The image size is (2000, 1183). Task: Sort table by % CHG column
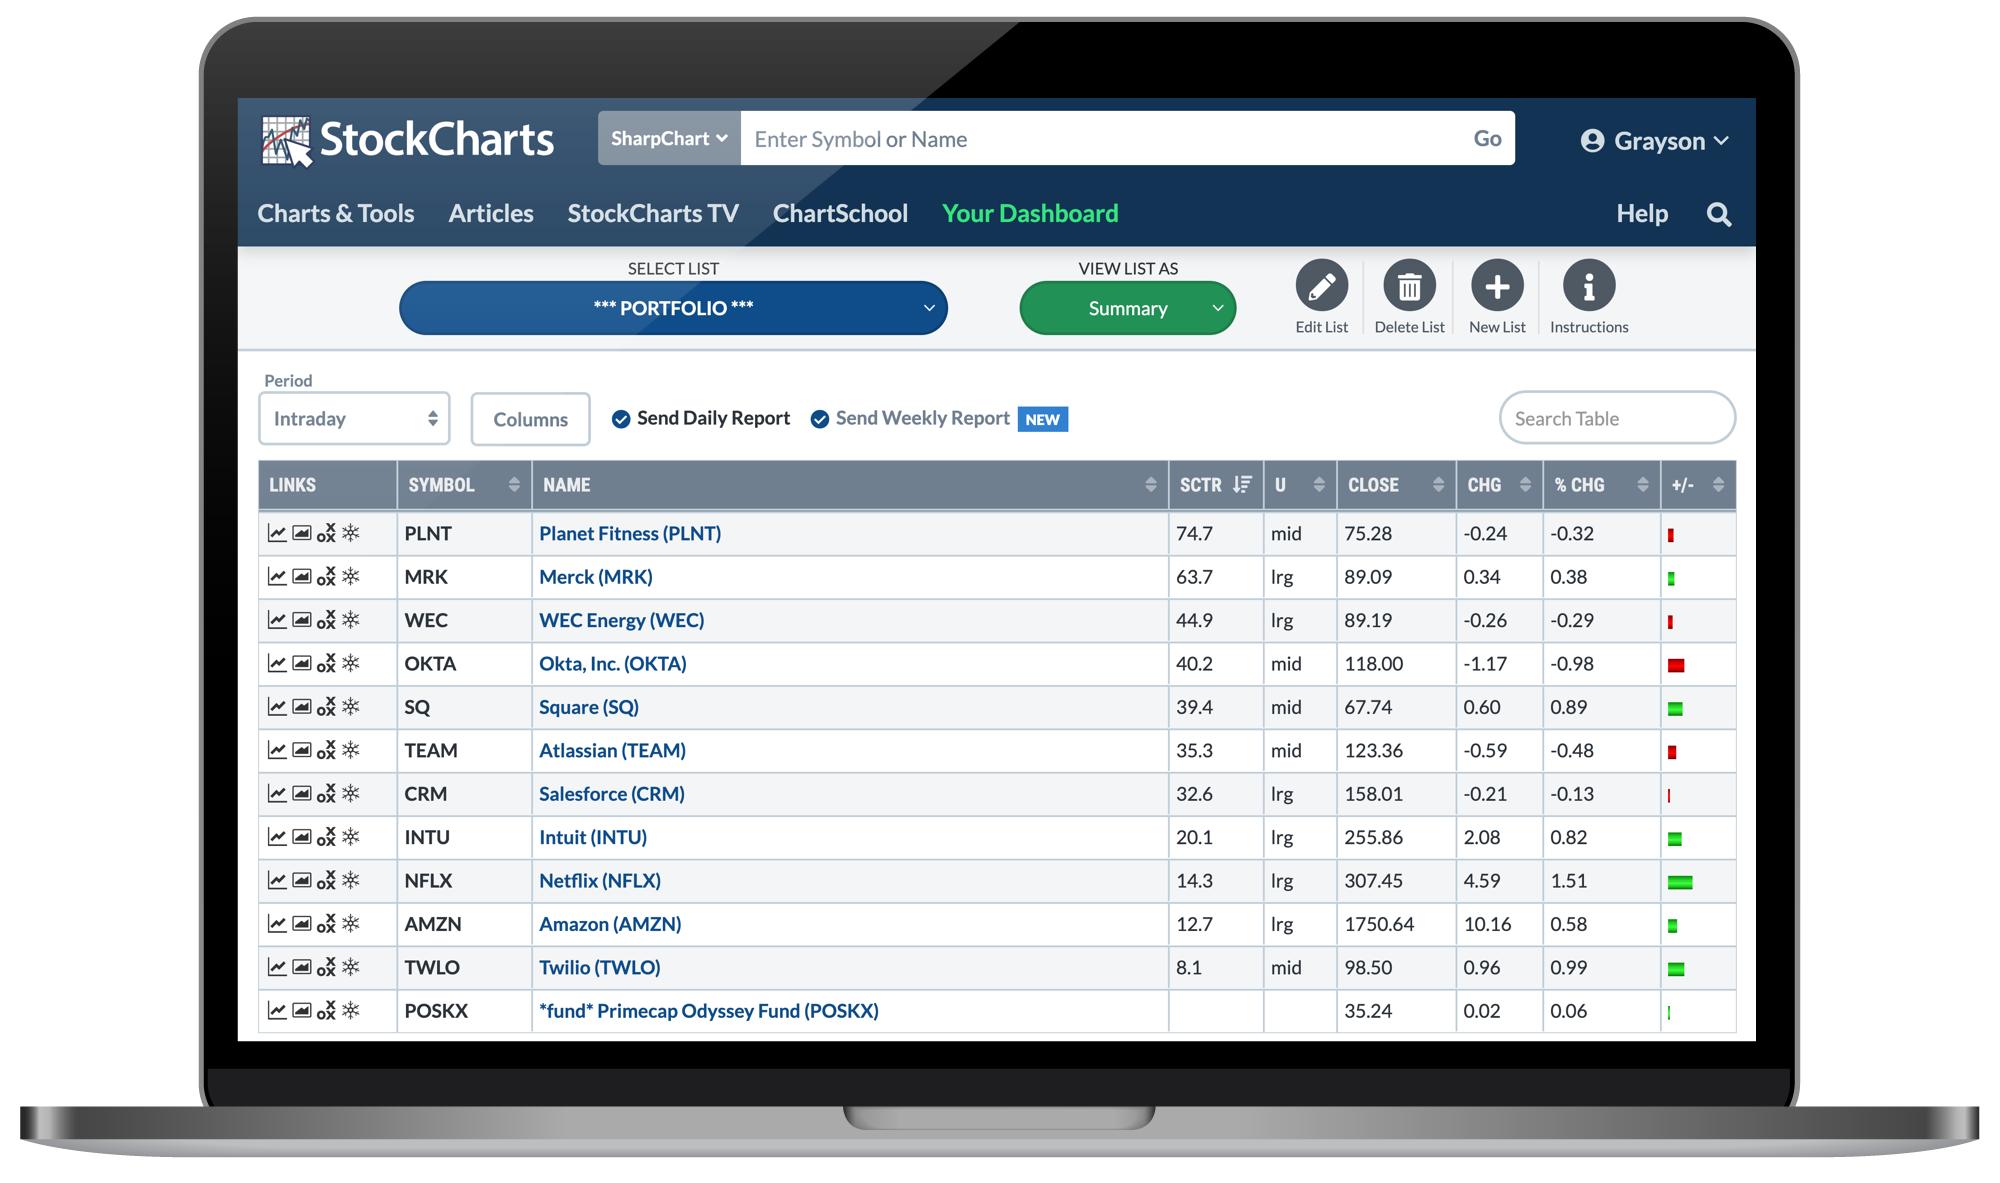(1601, 485)
